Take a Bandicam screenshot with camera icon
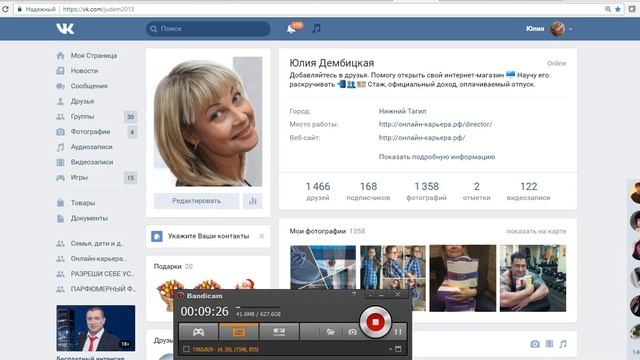Viewport: 640px width, 360px height. (x=352, y=332)
